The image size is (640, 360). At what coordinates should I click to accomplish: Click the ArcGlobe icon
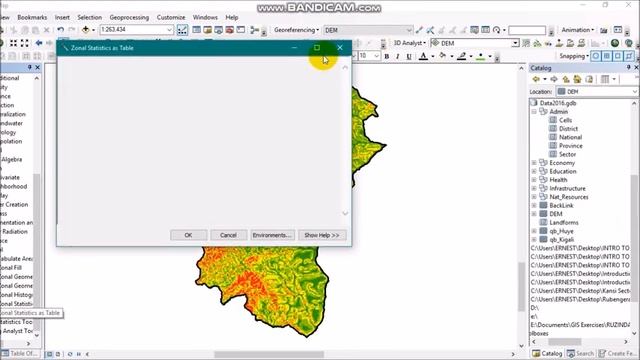tap(629, 43)
